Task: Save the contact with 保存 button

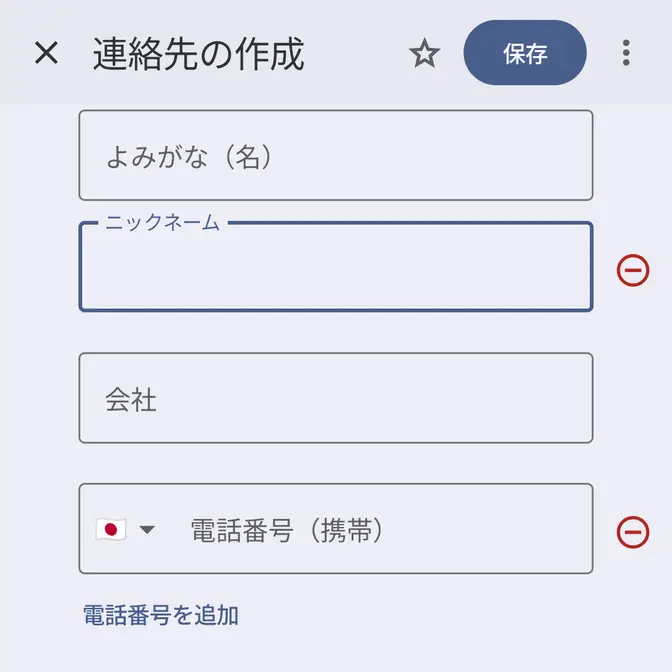Action: tap(525, 53)
